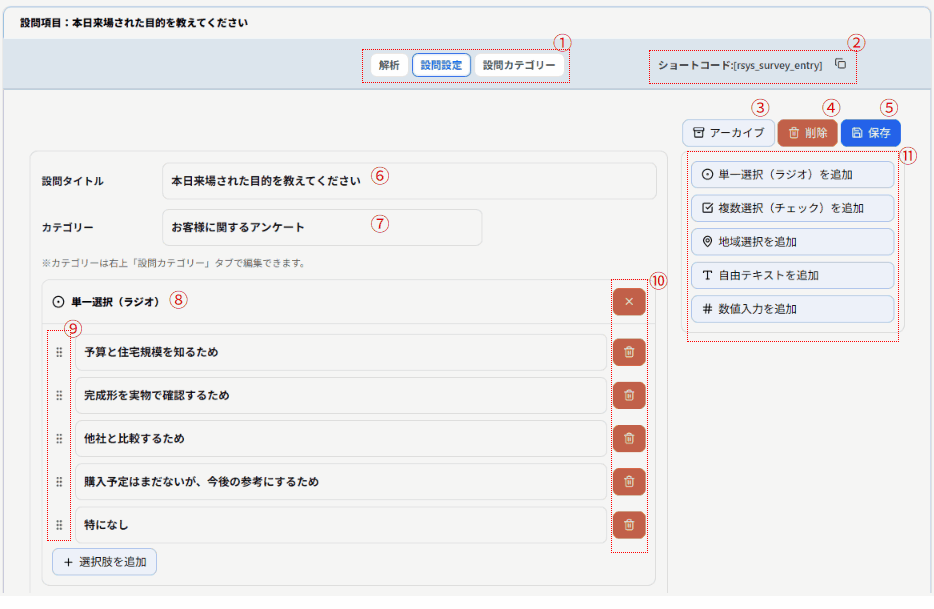Click drag handle next to 特になし

(x=59, y=524)
